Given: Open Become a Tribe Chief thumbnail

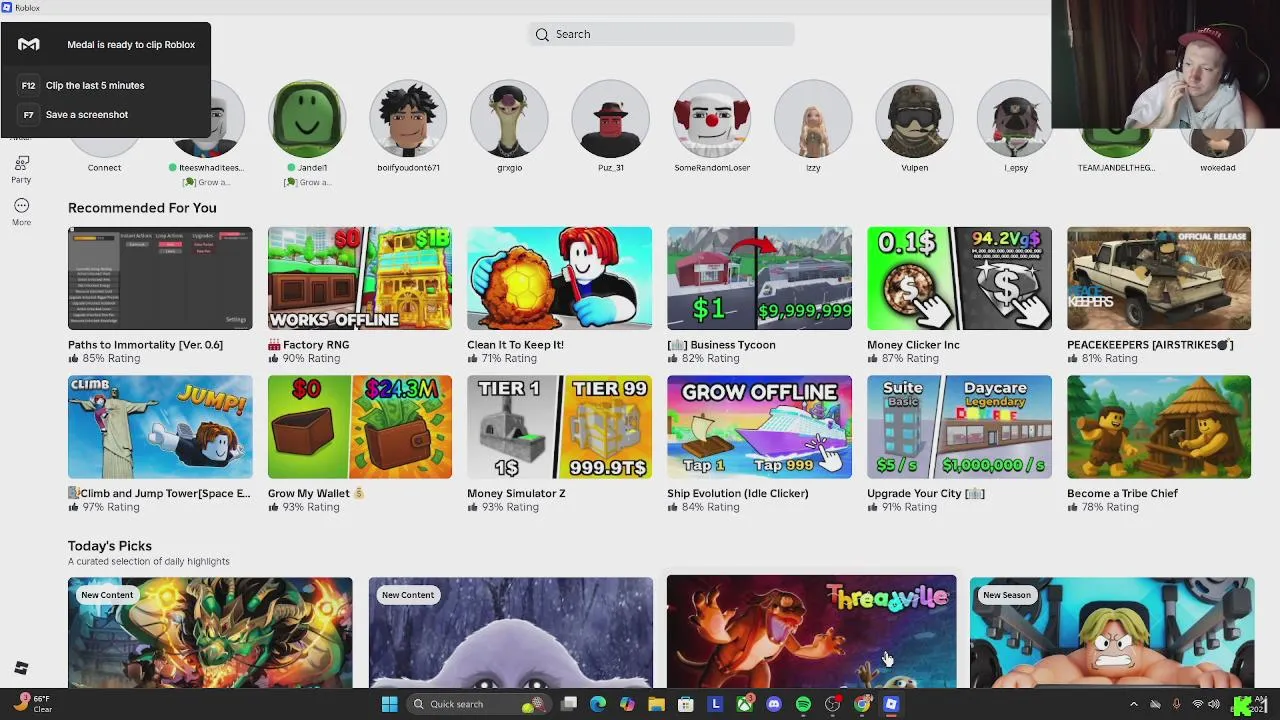Looking at the screenshot, I should (x=1159, y=427).
